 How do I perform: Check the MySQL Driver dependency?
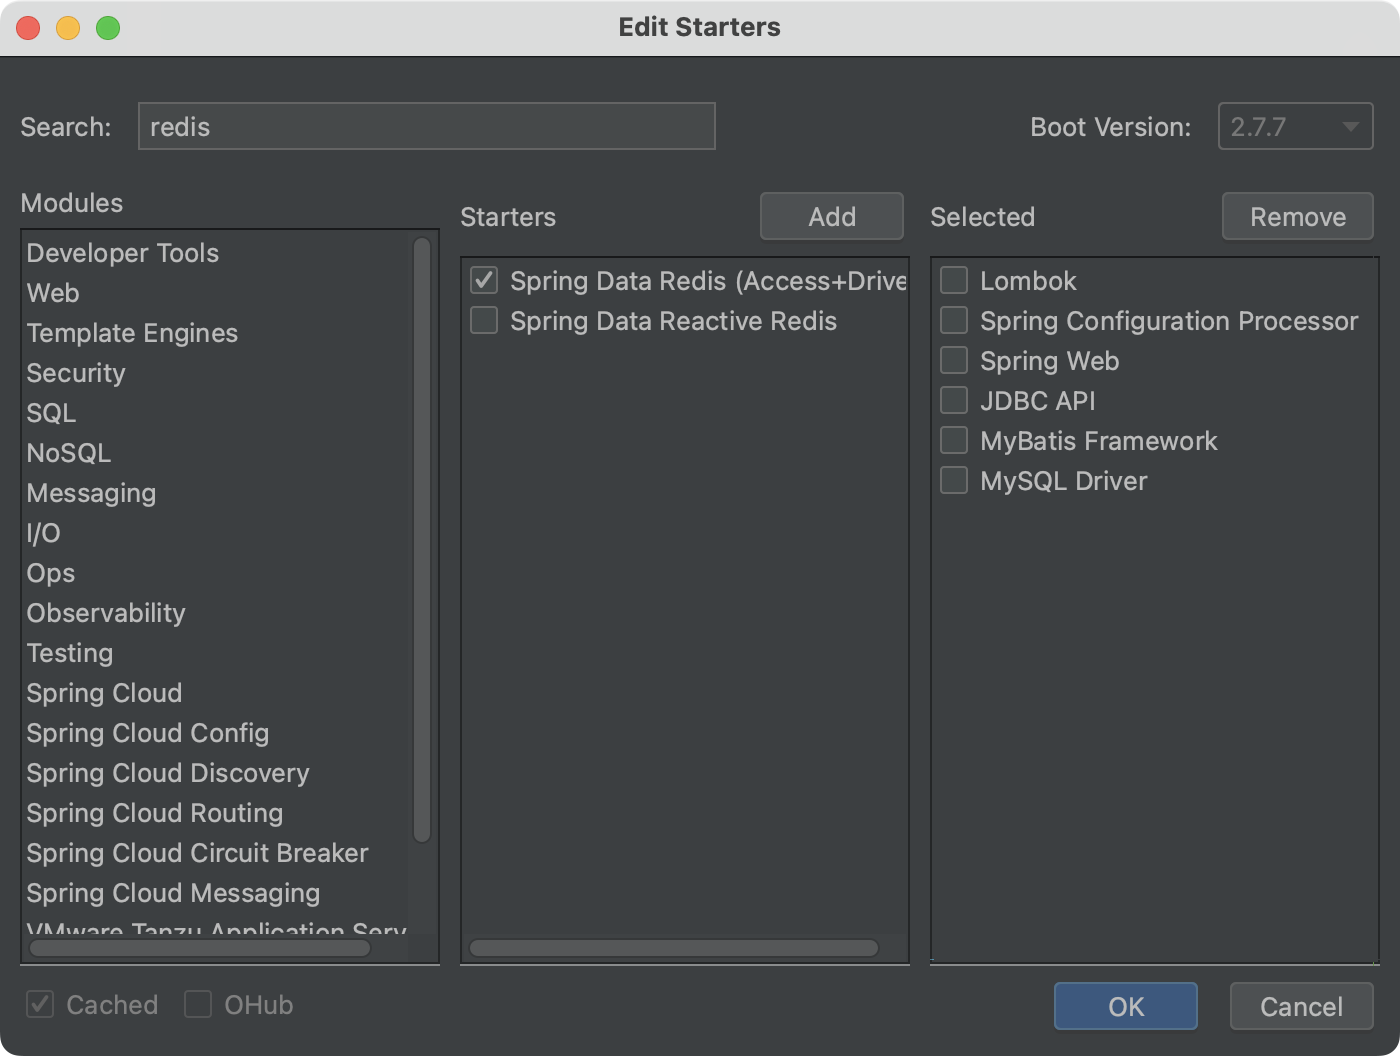(953, 480)
